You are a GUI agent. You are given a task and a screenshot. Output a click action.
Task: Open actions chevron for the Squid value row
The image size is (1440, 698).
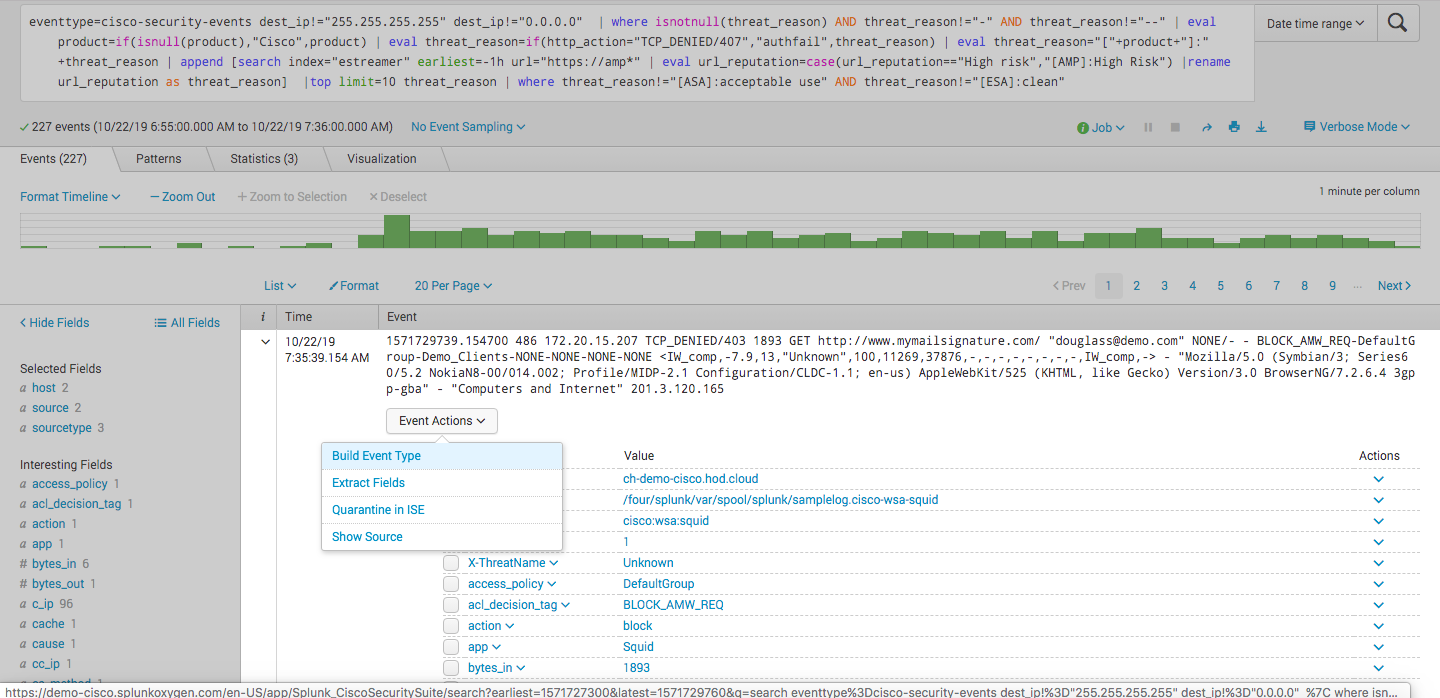pyautogui.click(x=1379, y=647)
